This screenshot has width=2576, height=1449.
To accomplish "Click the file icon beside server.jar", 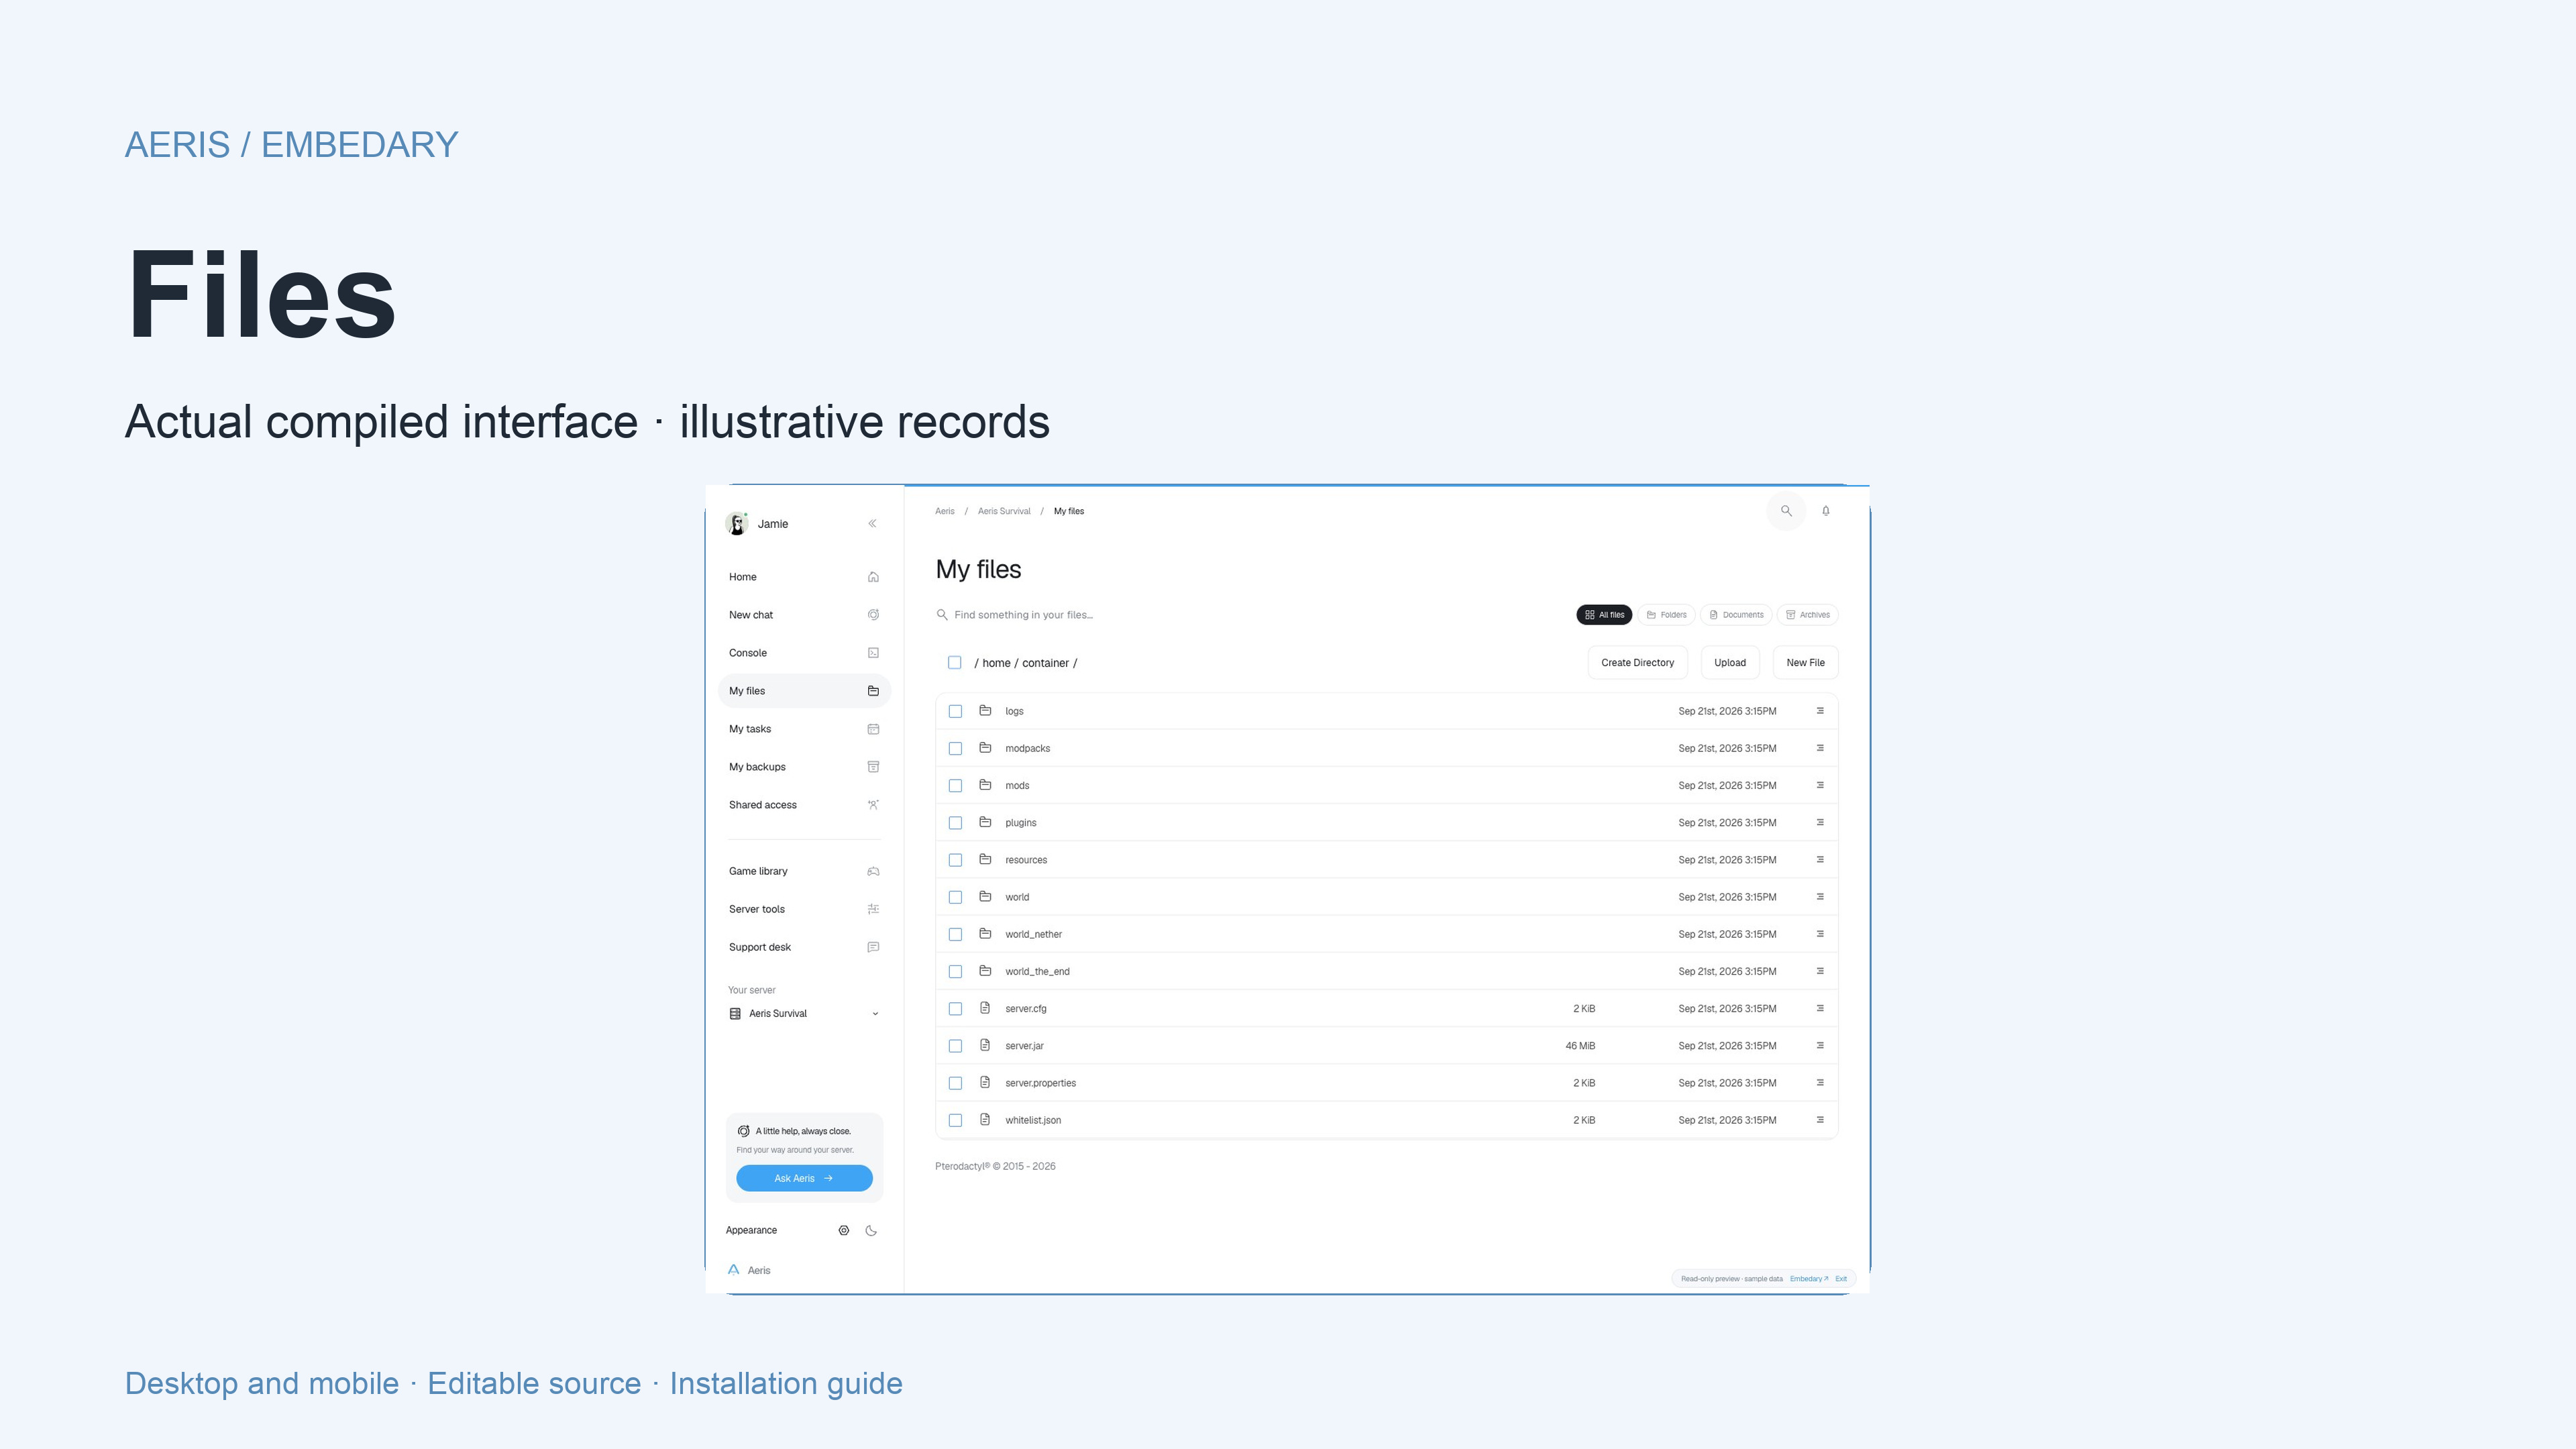I will click(985, 1045).
